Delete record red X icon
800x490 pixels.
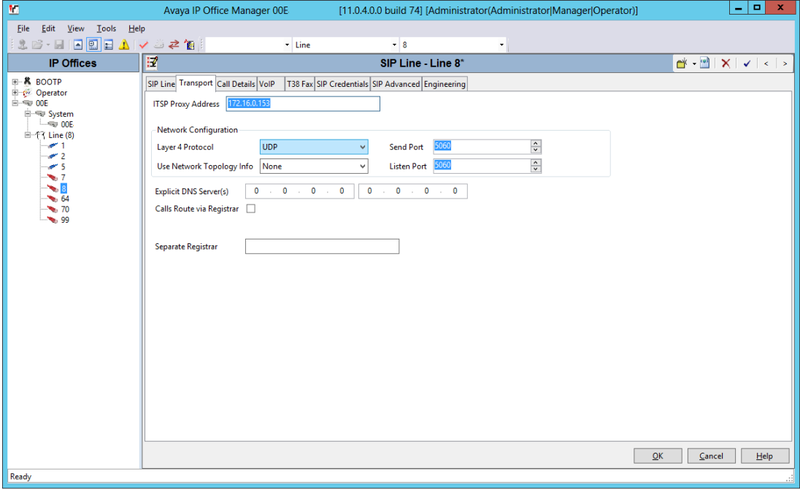tap(726, 63)
